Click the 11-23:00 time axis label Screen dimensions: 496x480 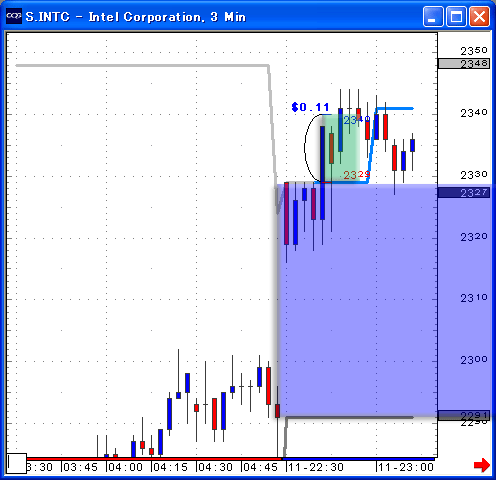pyautogui.click(x=406, y=467)
